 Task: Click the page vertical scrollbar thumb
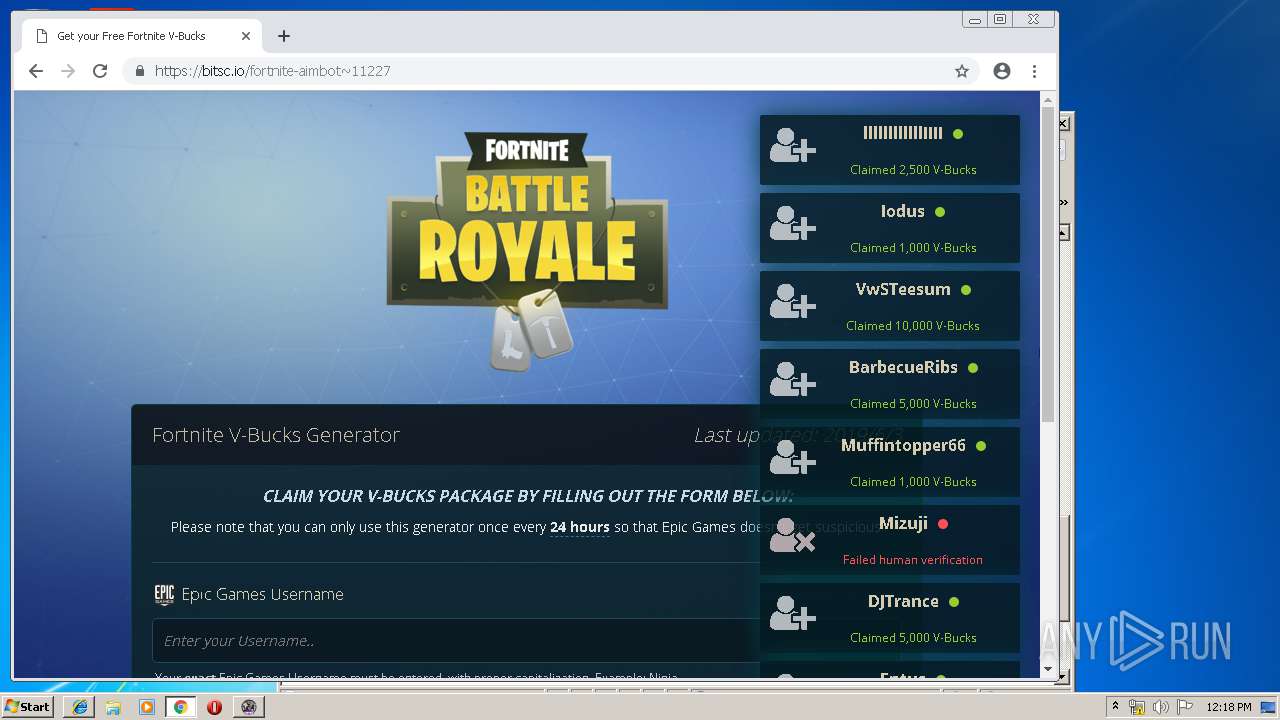[x=1048, y=265]
